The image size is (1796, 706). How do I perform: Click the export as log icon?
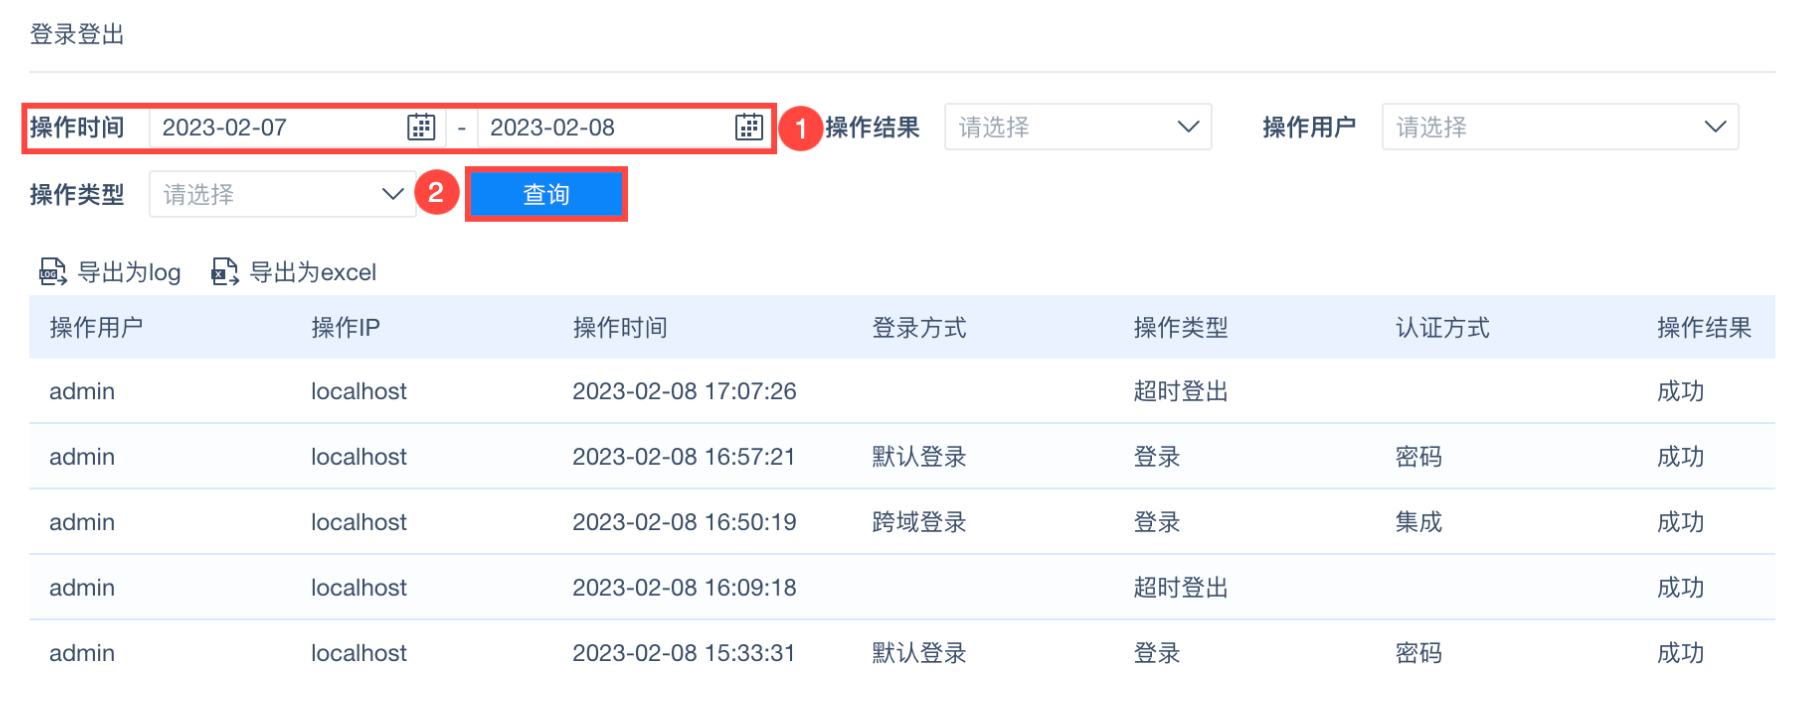pyautogui.click(x=52, y=272)
